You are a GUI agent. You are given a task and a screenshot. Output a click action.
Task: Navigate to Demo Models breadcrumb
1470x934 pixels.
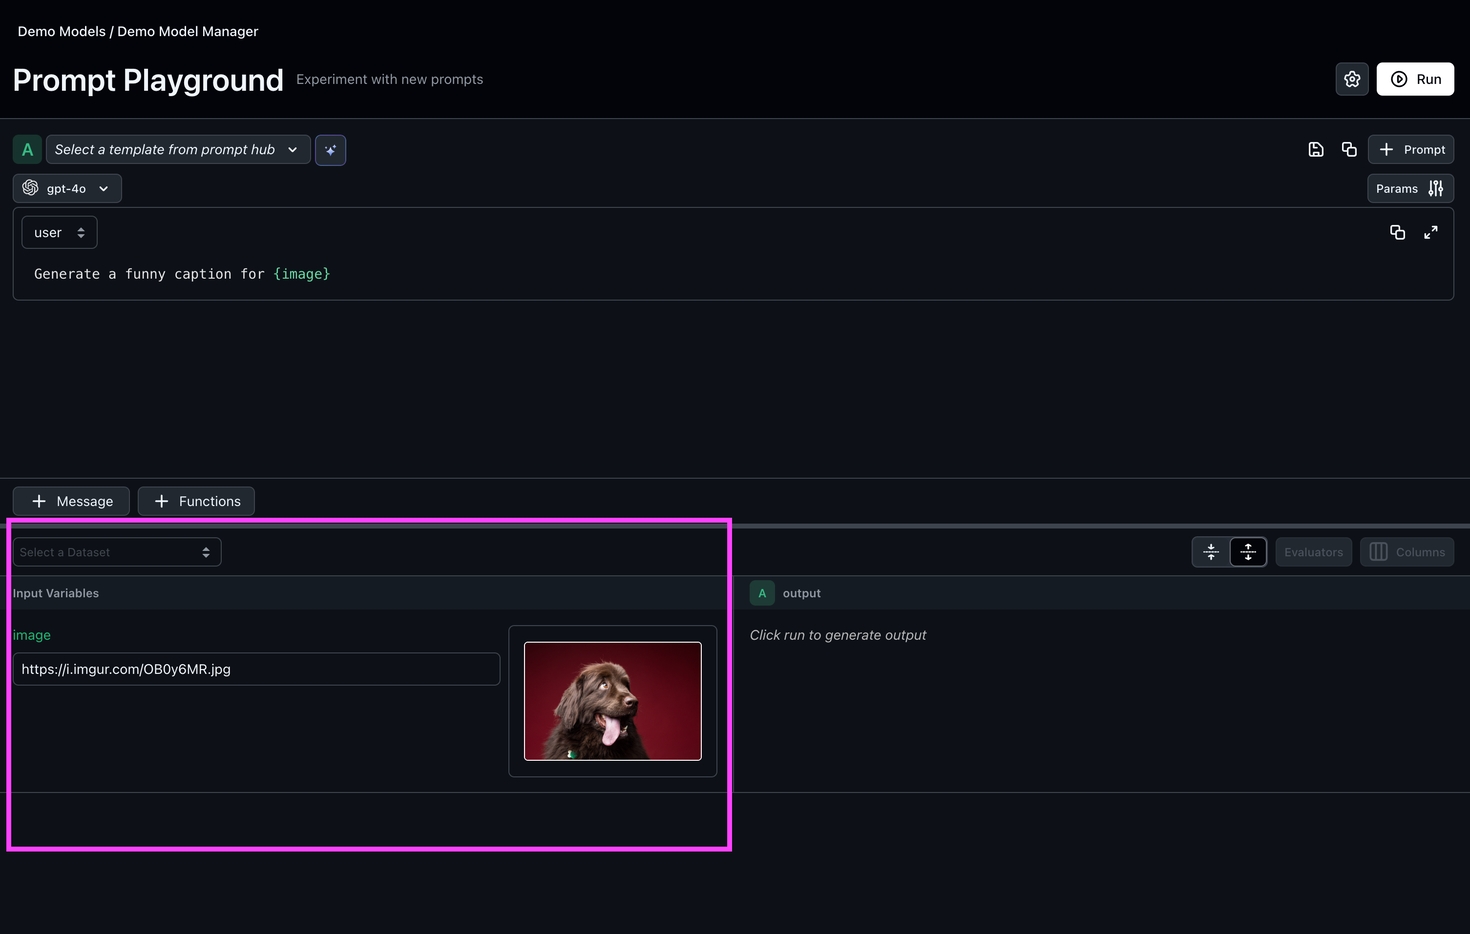coord(61,31)
